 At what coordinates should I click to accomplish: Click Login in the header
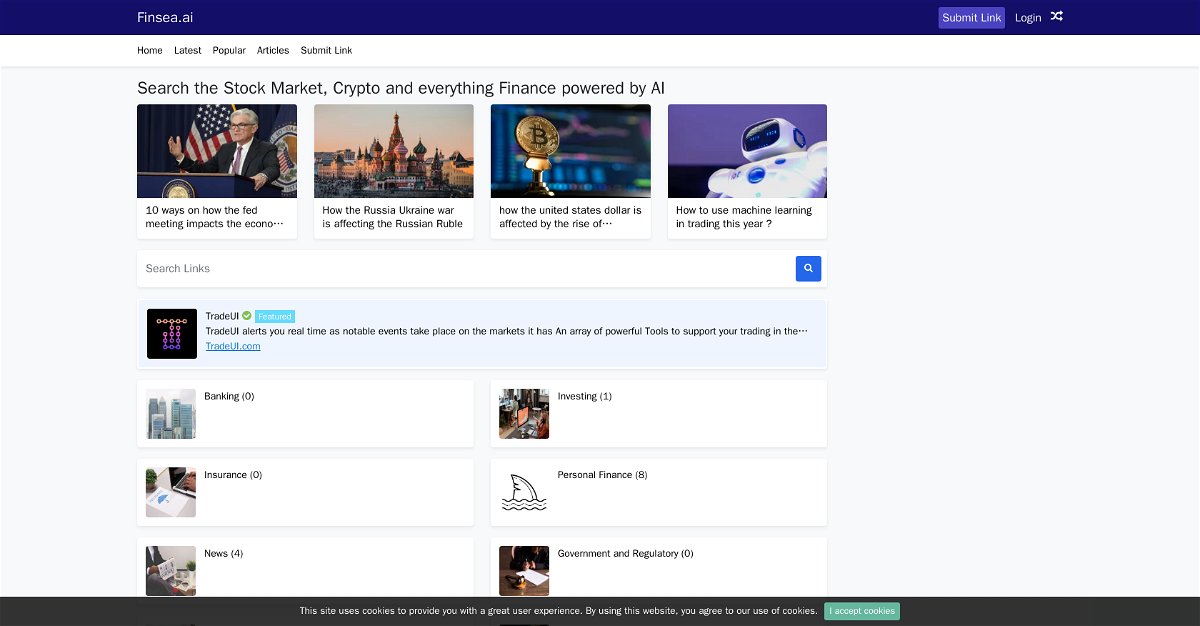click(1028, 18)
